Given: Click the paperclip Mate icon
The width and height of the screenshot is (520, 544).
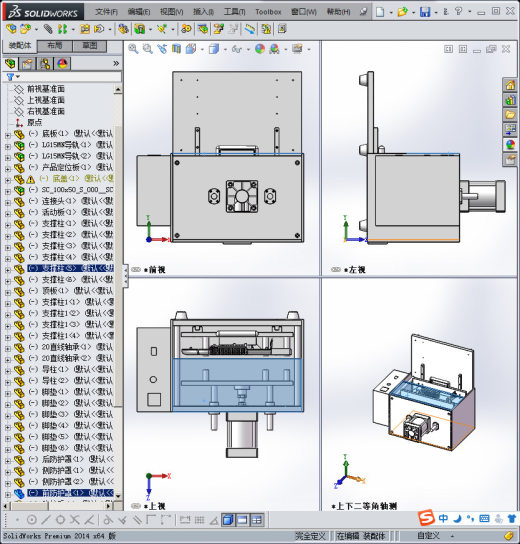Looking at the screenshot, I should coord(48,29).
